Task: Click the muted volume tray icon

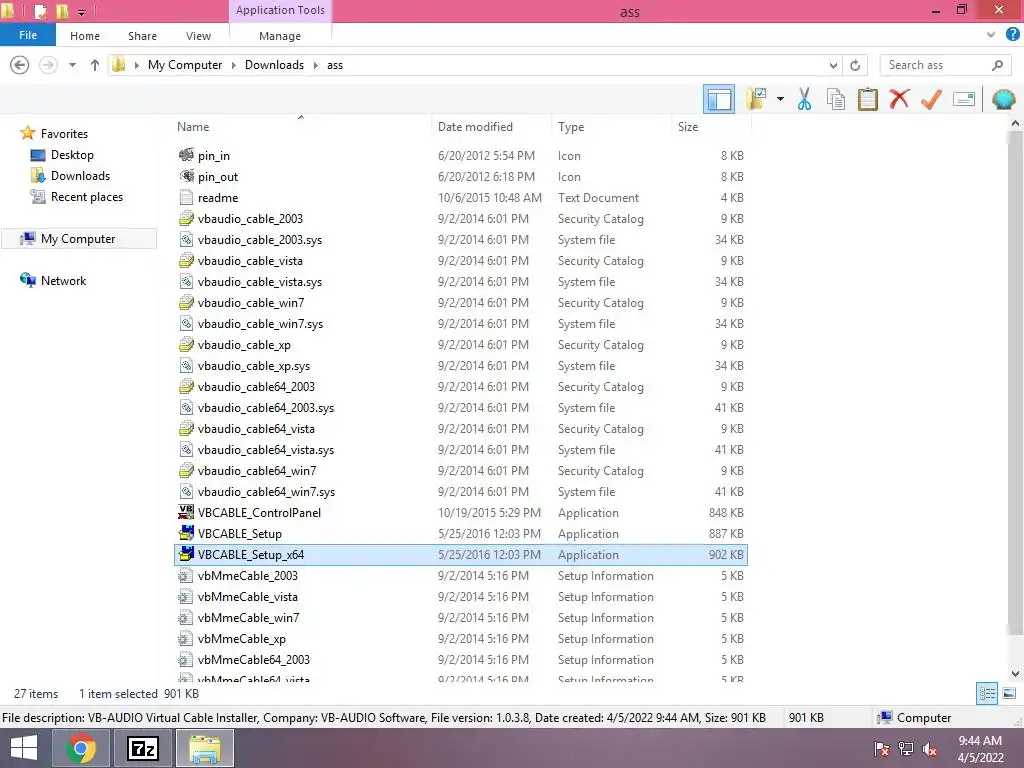Action: (x=929, y=749)
